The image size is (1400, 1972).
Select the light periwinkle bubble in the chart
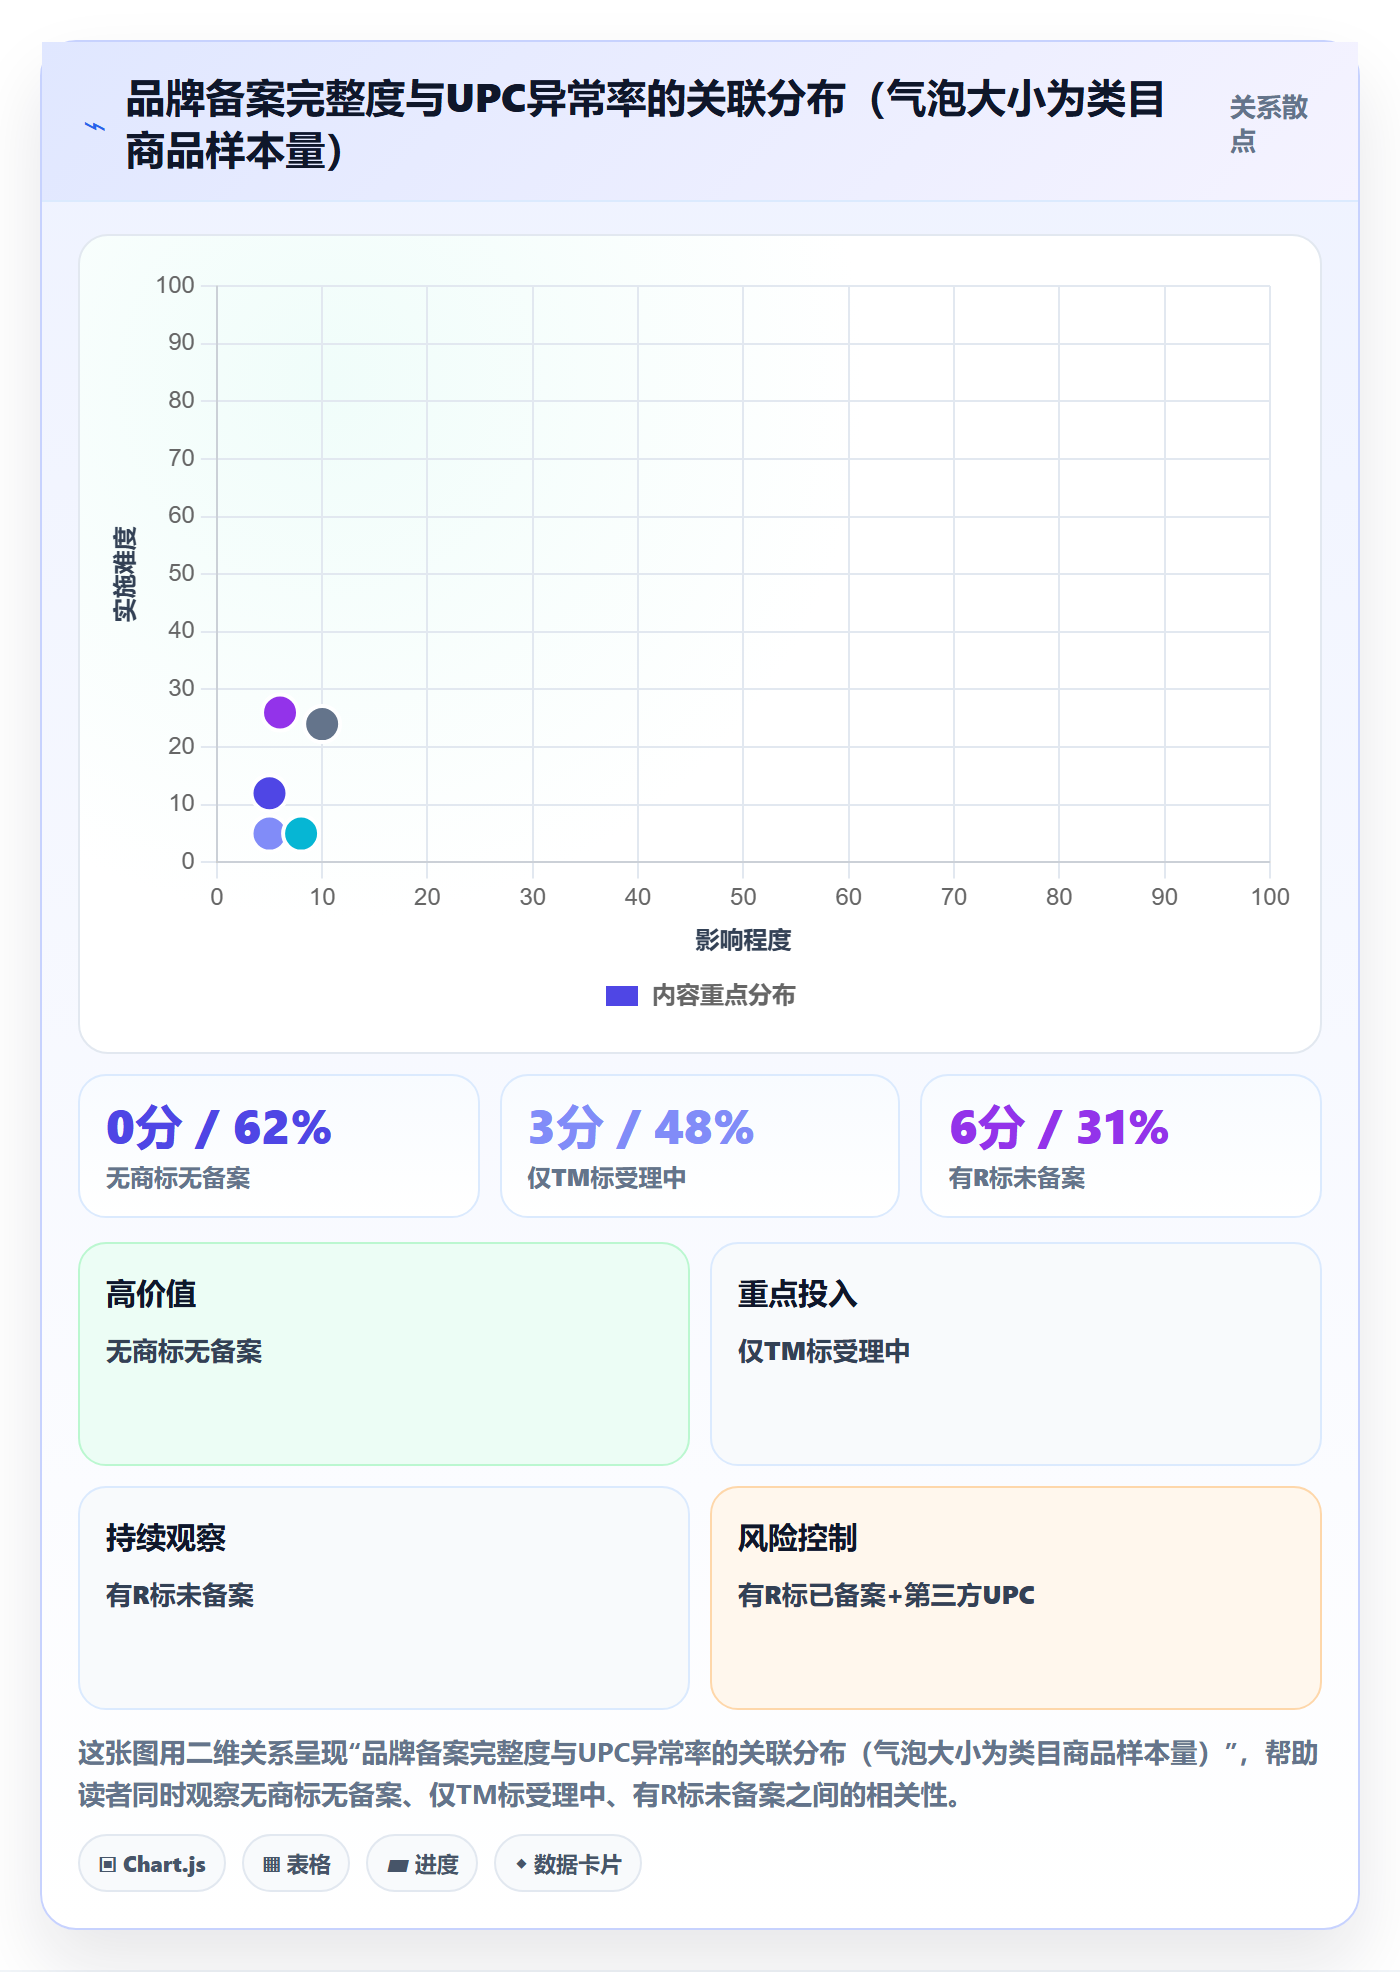[x=269, y=833]
